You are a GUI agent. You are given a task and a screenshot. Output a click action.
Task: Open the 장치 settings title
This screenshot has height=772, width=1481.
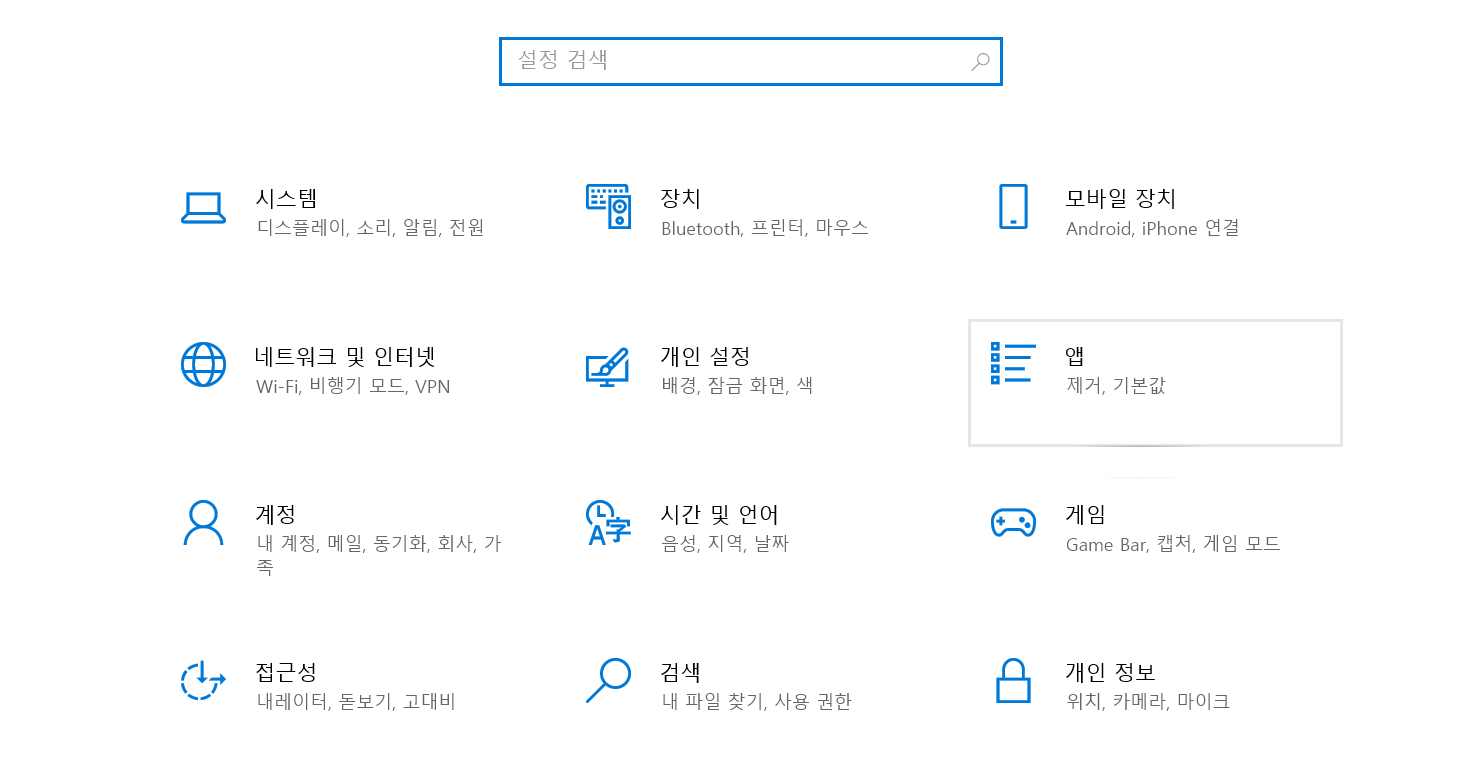click(x=681, y=198)
